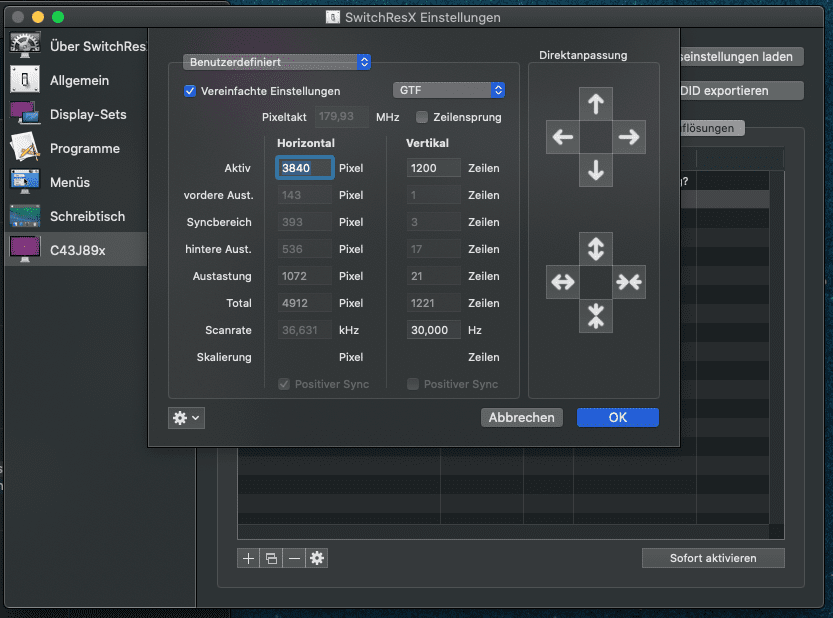The height and width of the screenshot is (618, 833).
Task: Click the horizontal Aktiv field showing 3840
Action: (304, 168)
